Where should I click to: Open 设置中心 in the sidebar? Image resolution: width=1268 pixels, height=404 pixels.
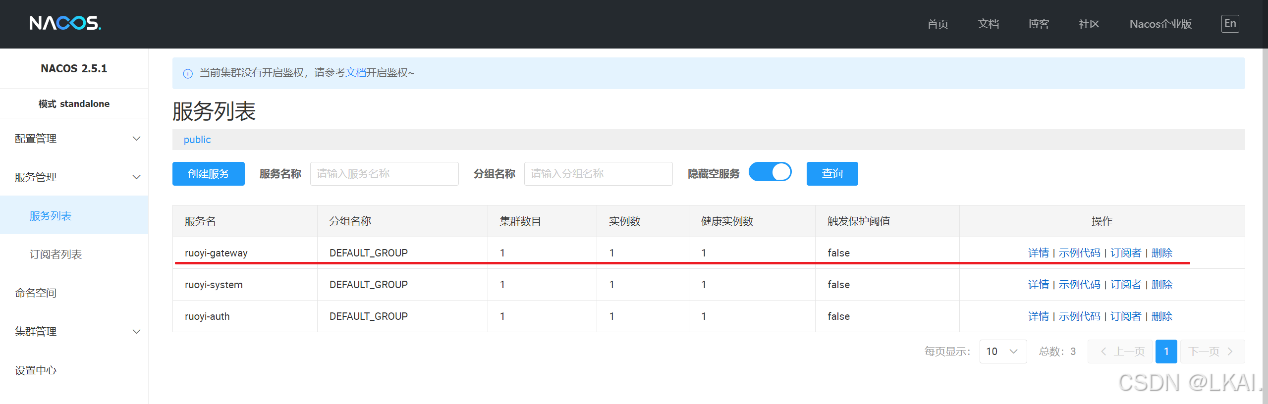[x=74, y=370]
